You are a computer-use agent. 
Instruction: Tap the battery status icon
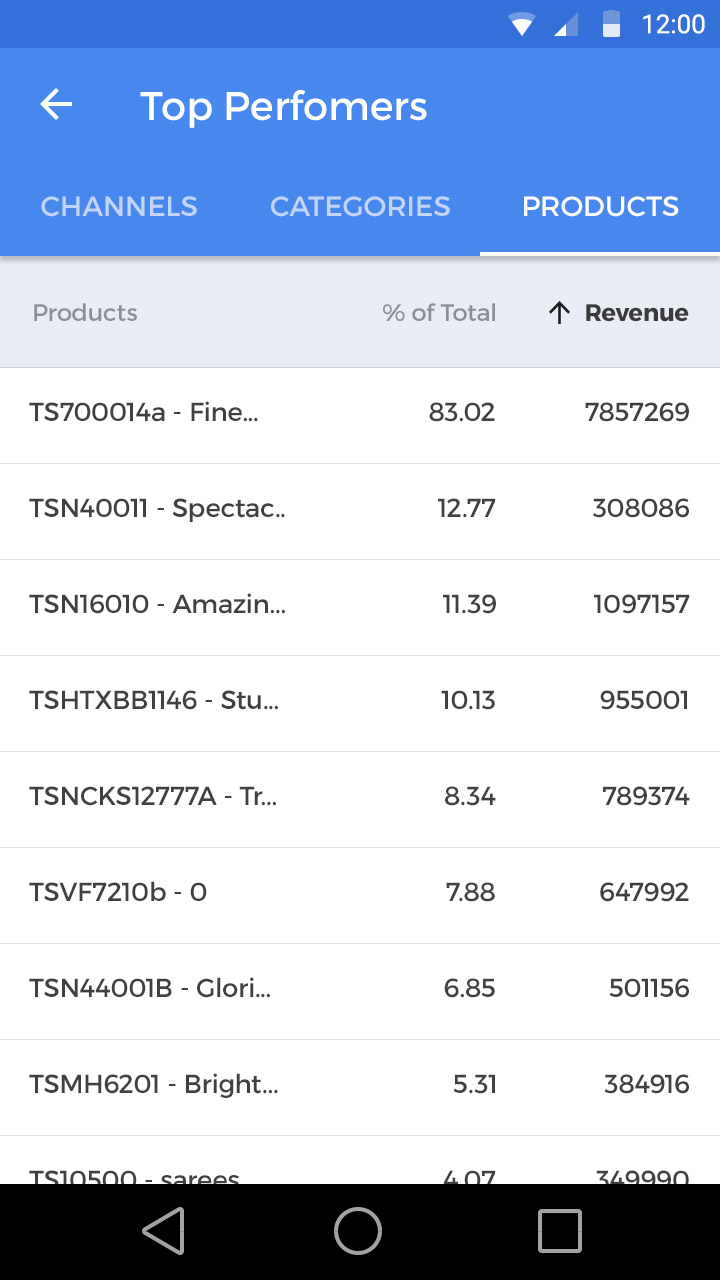[611, 24]
